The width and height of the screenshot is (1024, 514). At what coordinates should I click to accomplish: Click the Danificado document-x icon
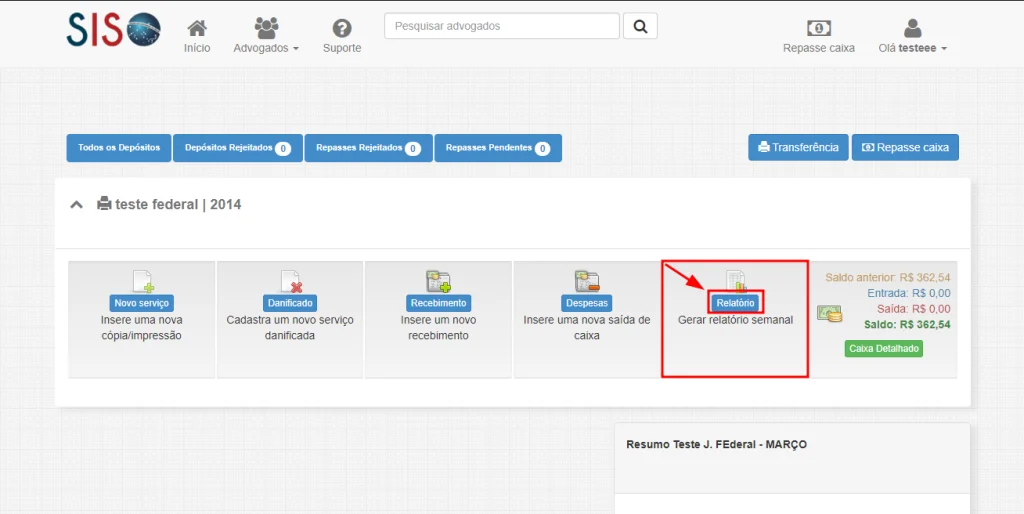click(x=291, y=281)
